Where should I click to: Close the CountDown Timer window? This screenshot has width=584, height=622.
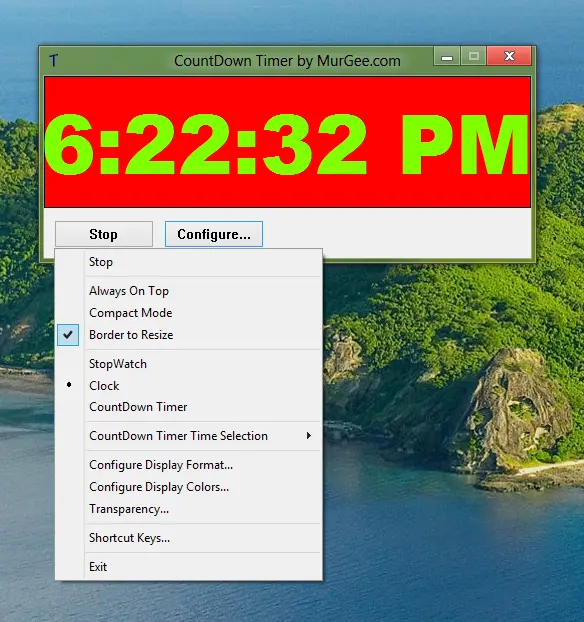pos(509,56)
